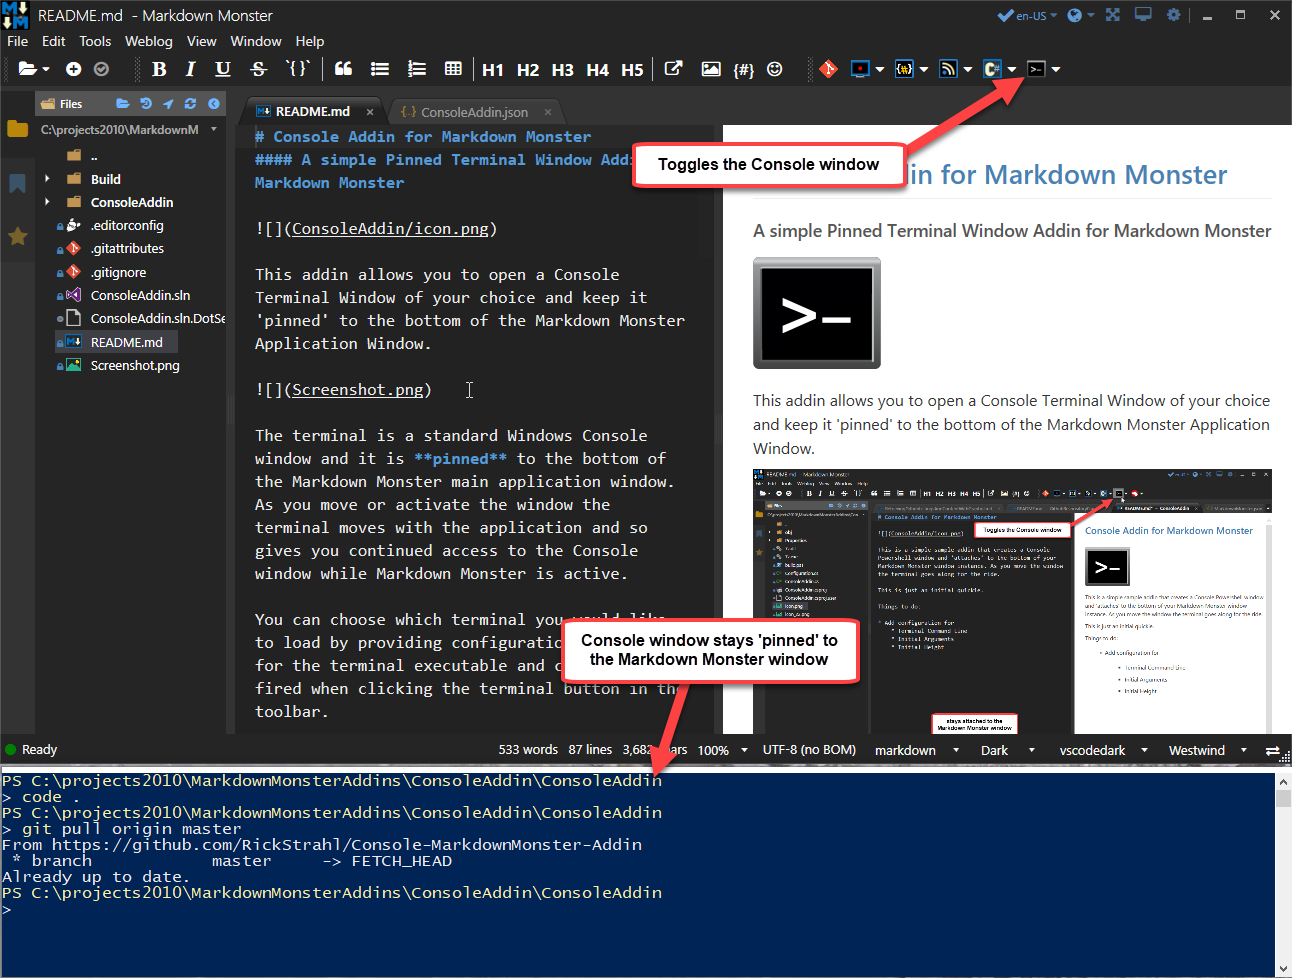The width and height of the screenshot is (1292, 978).
Task: Click the screen capture addin icon
Action: pyautogui.click(x=860, y=69)
